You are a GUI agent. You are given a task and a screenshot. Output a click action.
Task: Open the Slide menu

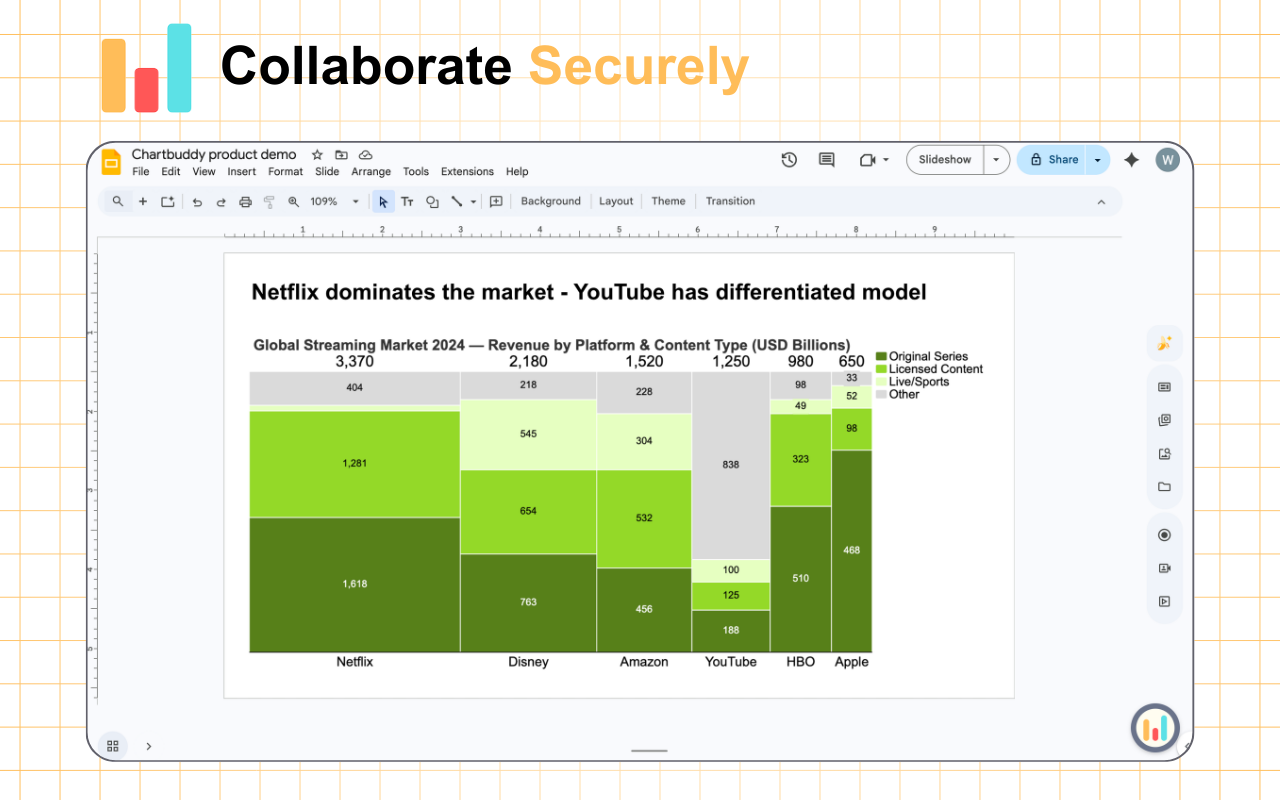[x=327, y=172]
